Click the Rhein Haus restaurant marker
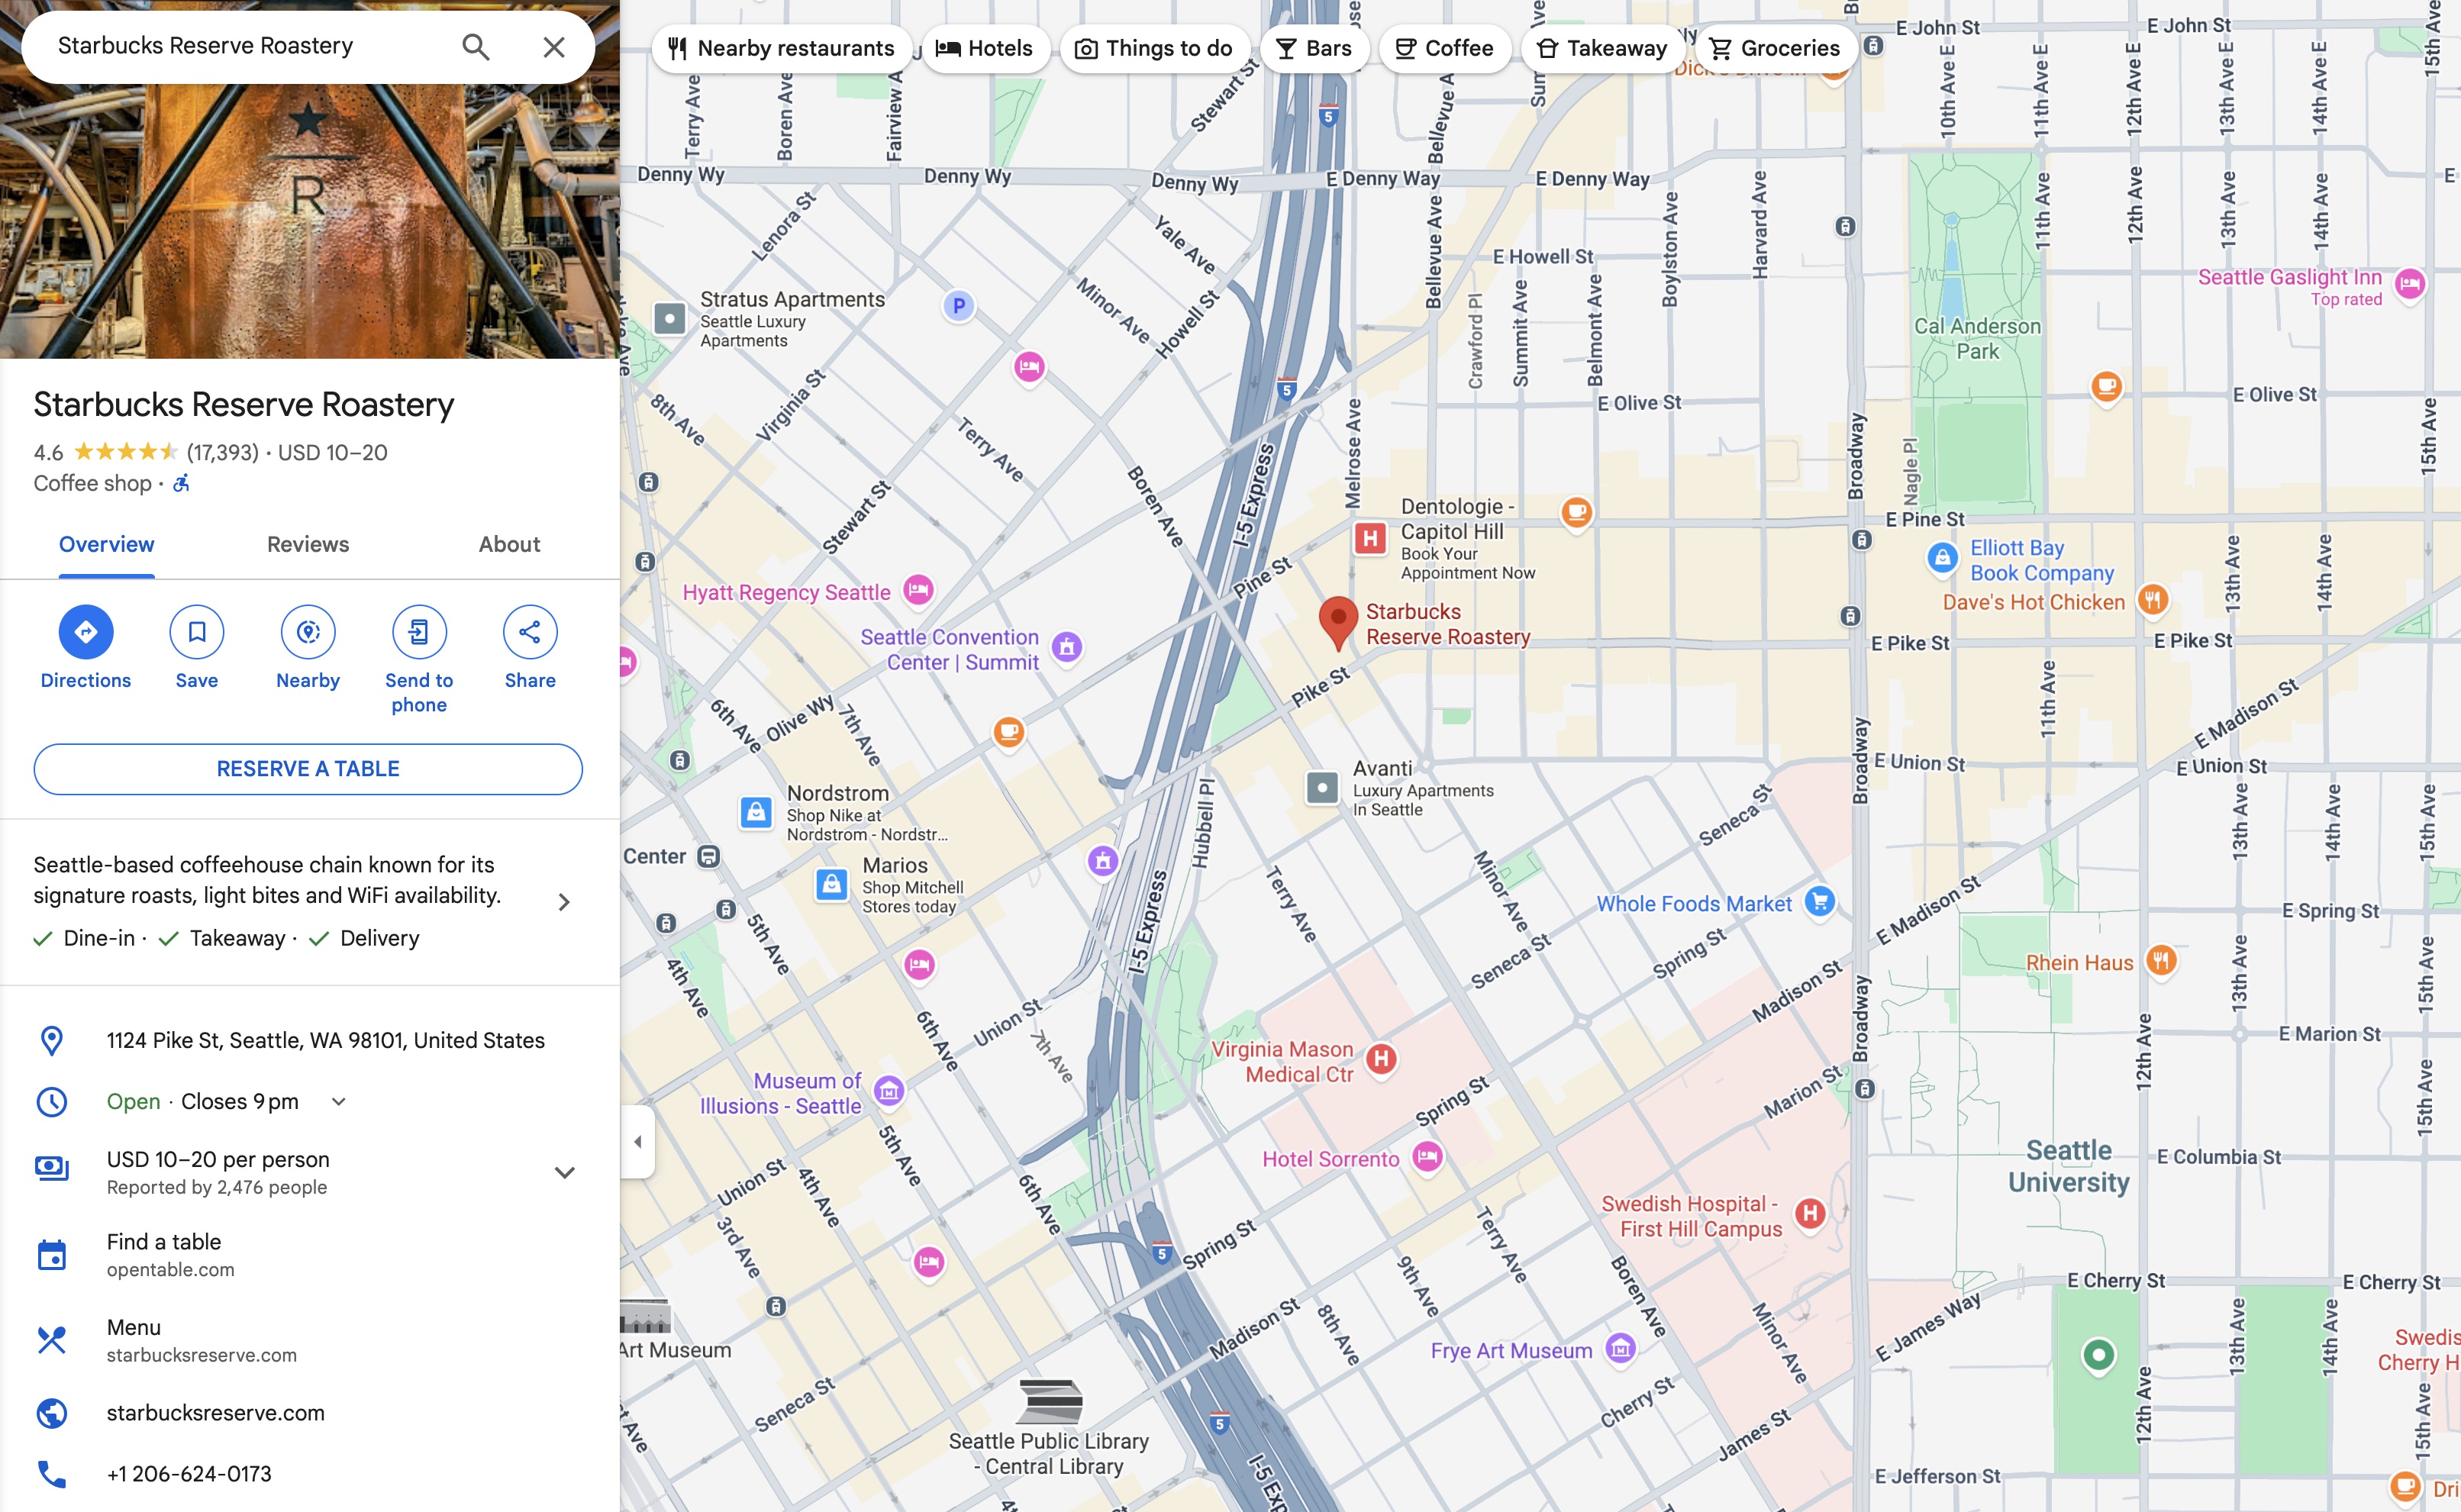The height and width of the screenshot is (1512, 2461). coord(2161,961)
